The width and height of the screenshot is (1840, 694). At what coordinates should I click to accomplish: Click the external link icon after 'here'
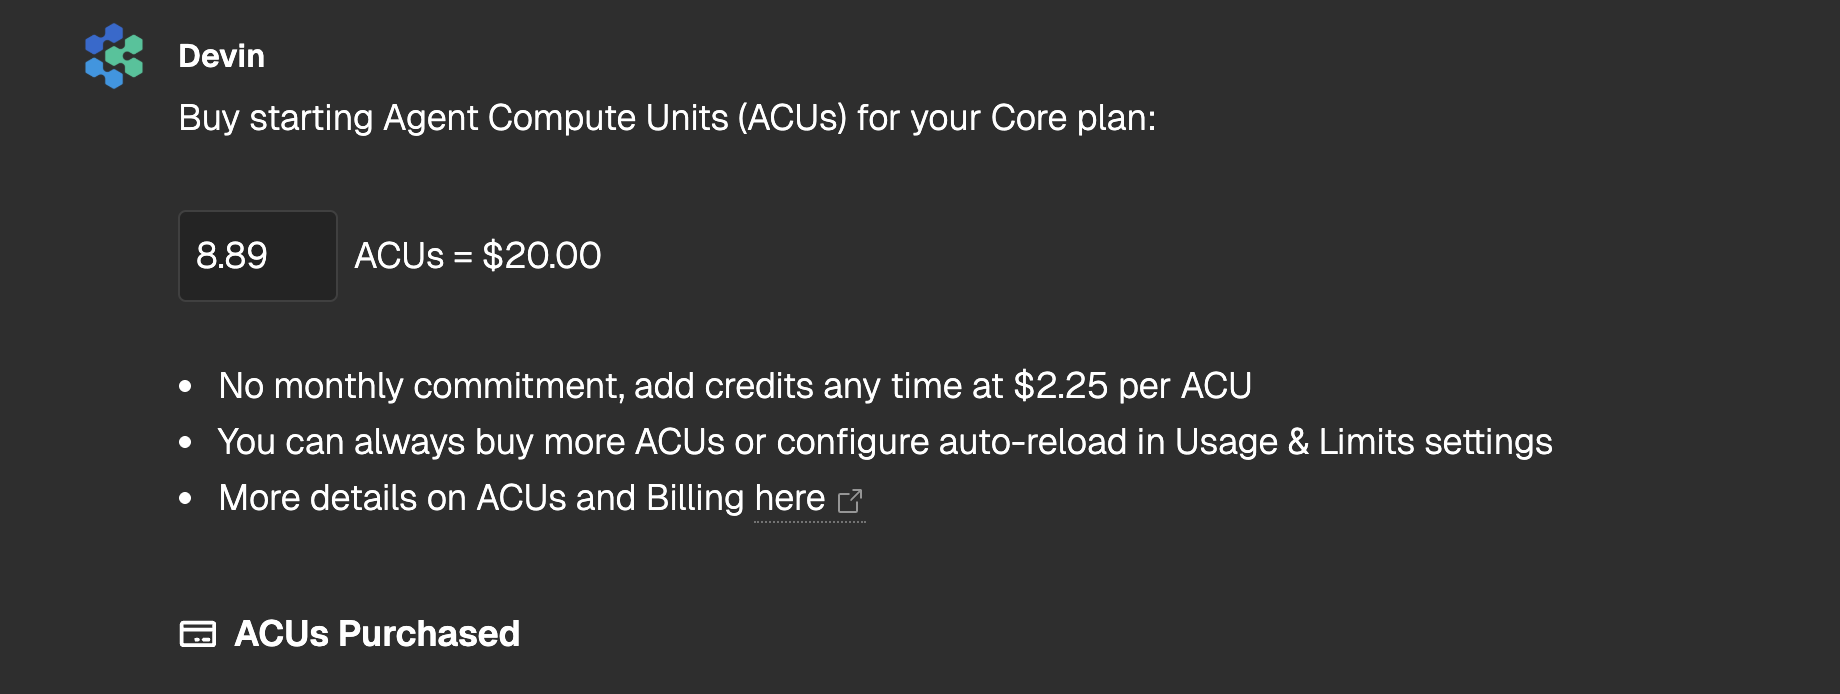click(850, 500)
